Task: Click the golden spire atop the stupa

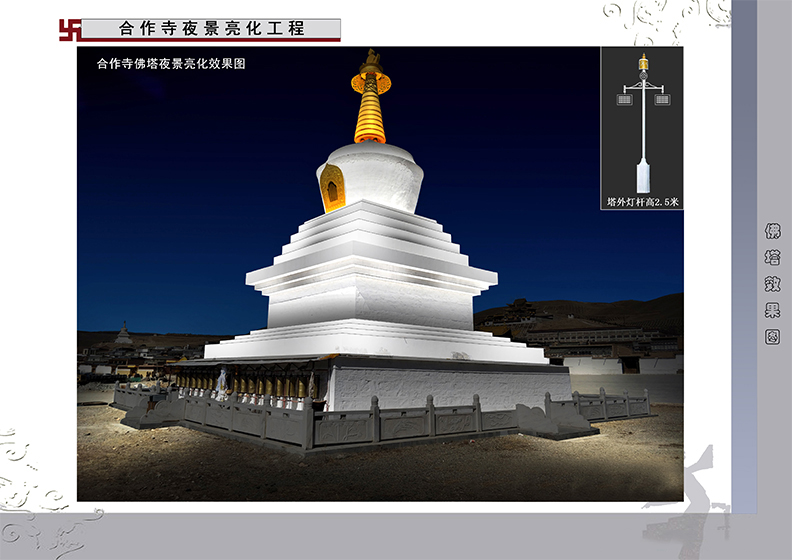Action: [x=371, y=97]
